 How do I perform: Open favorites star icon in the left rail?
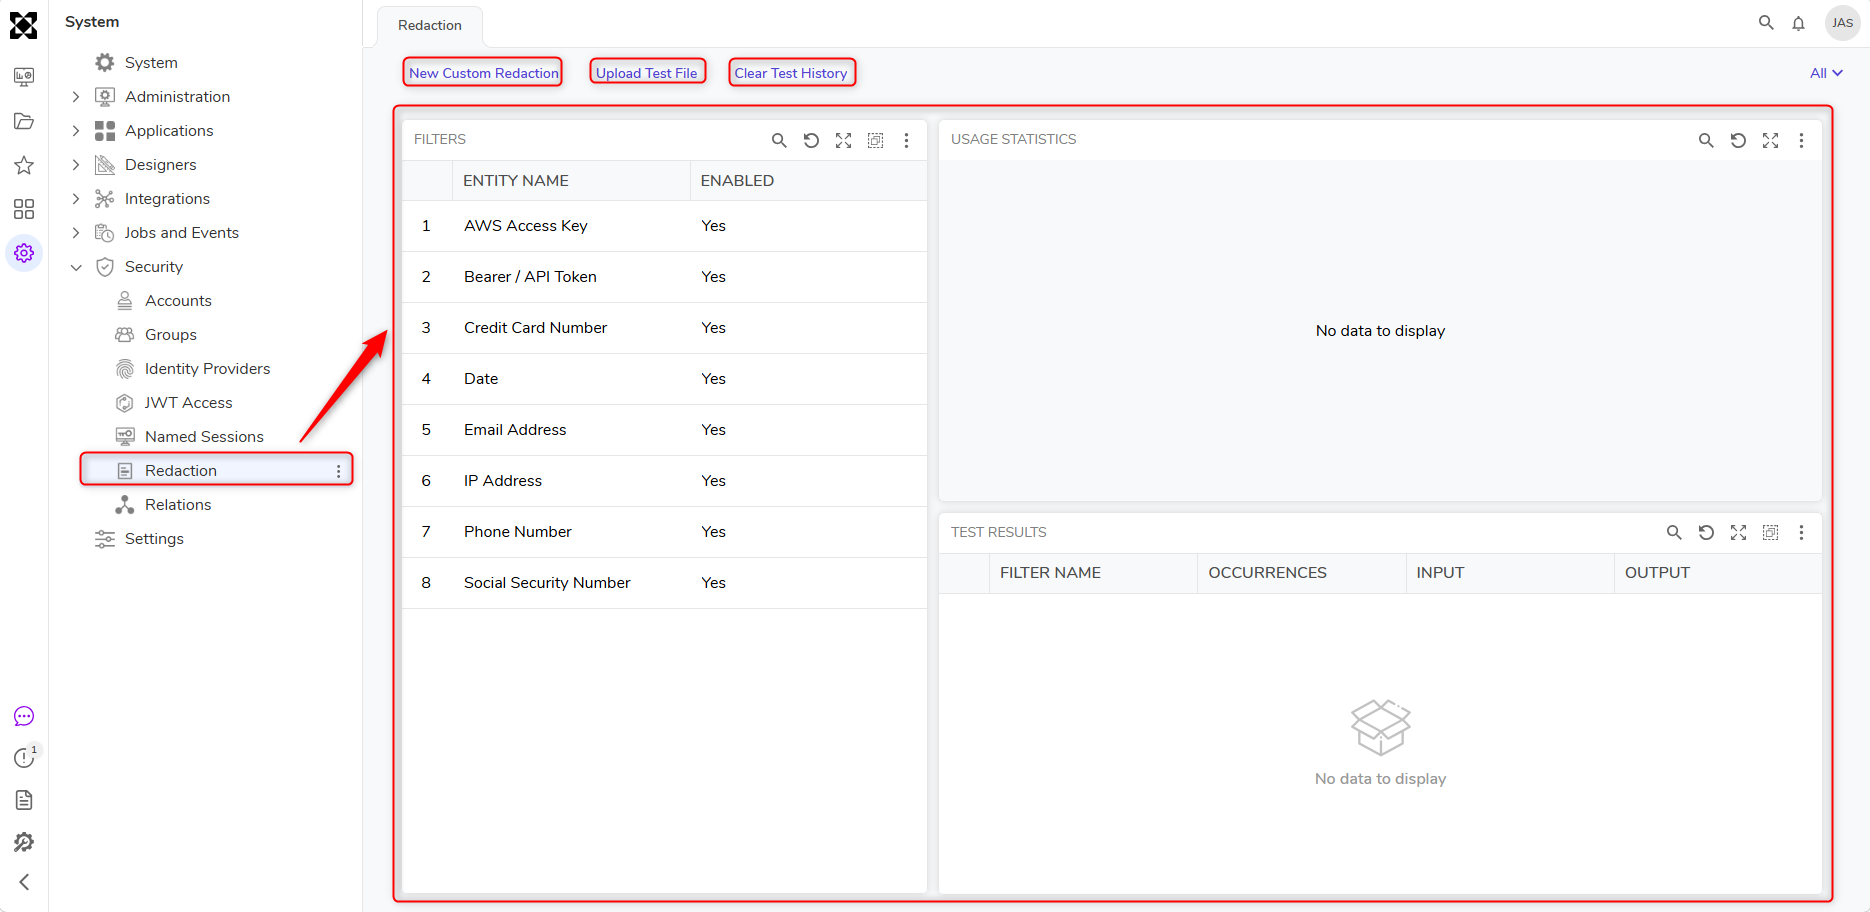pyautogui.click(x=24, y=165)
